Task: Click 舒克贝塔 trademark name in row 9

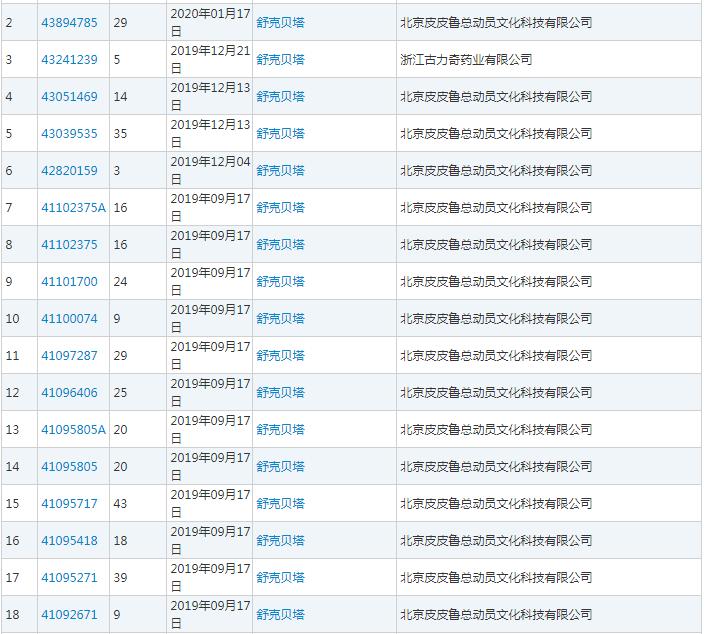Action: (280, 281)
